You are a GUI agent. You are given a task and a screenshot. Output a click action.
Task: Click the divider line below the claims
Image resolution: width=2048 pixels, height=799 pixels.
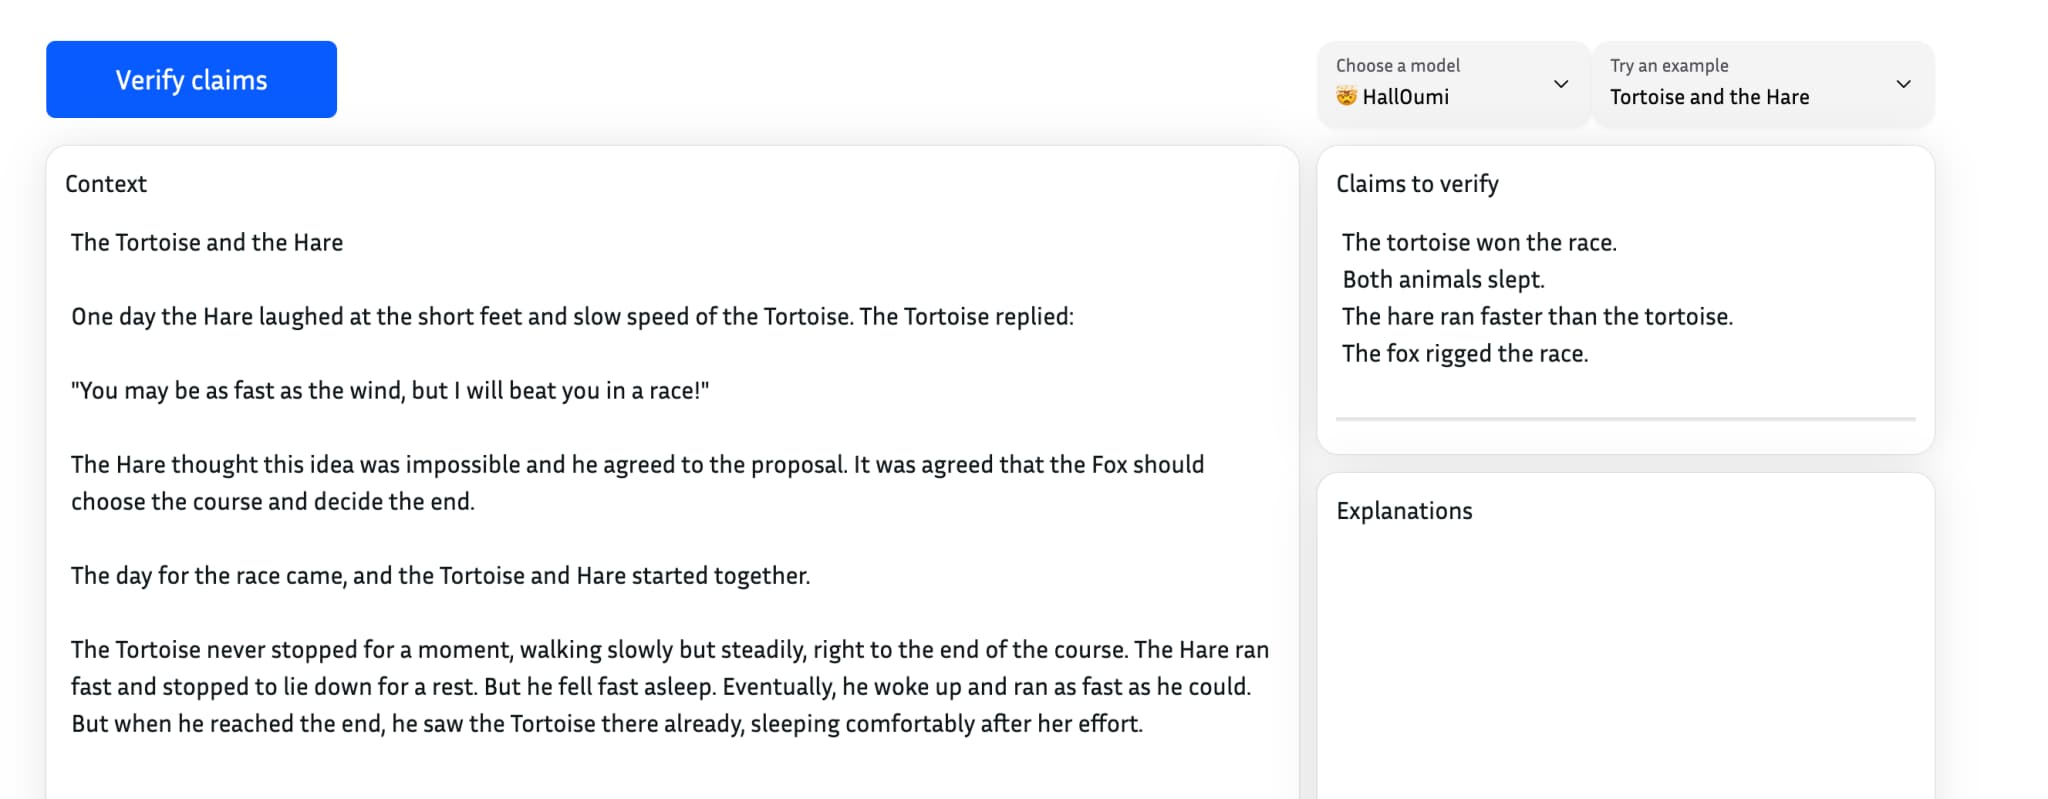tap(1625, 419)
